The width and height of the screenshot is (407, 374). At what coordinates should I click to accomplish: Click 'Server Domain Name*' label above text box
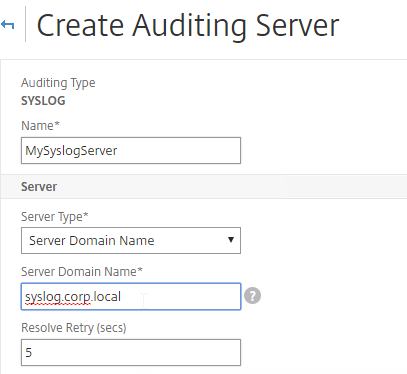coord(82,271)
